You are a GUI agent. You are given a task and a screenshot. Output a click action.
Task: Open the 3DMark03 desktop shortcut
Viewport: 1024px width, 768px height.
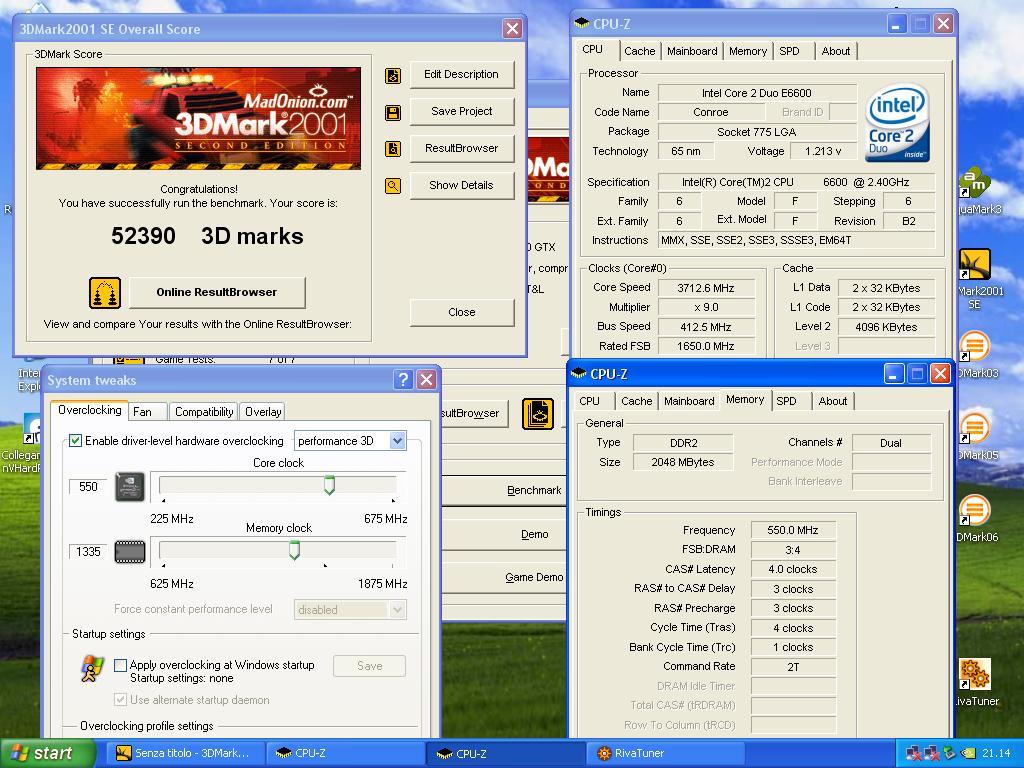974,347
